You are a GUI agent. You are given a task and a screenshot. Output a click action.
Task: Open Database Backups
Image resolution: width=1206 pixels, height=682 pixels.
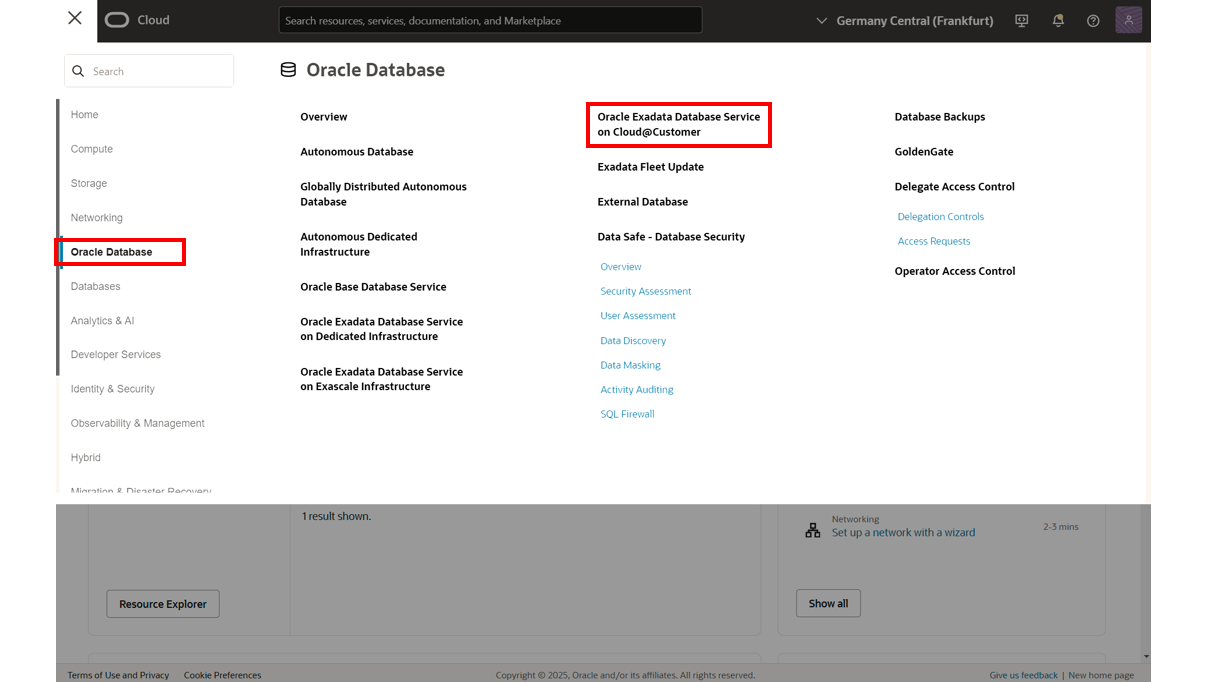pyautogui.click(x=940, y=117)
